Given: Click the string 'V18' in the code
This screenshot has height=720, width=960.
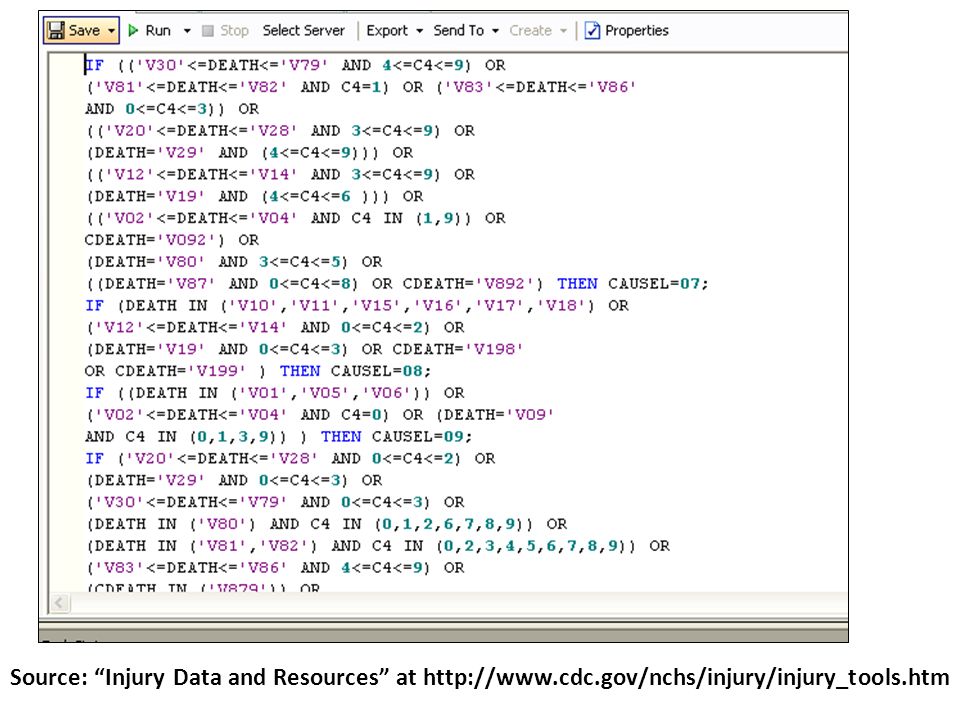Looking at the screenshot, I should [x=561, y=306].
